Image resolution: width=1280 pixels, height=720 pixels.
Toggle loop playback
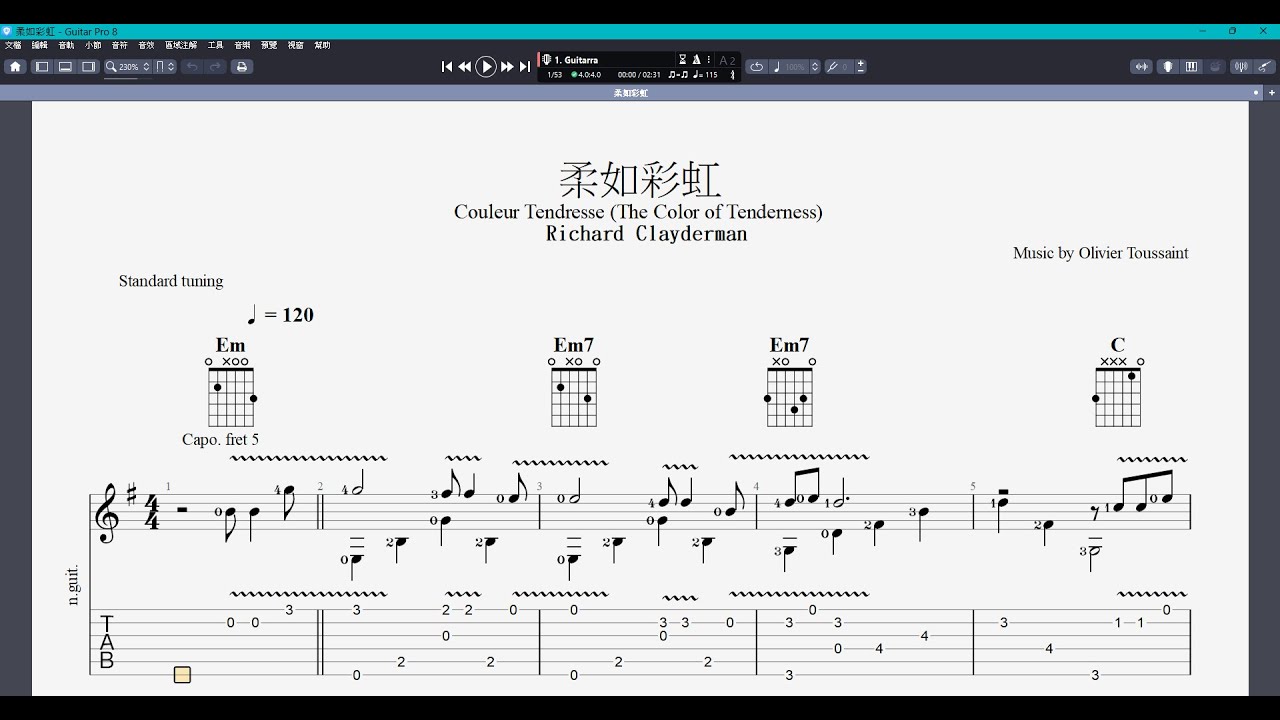click(757, 67)
